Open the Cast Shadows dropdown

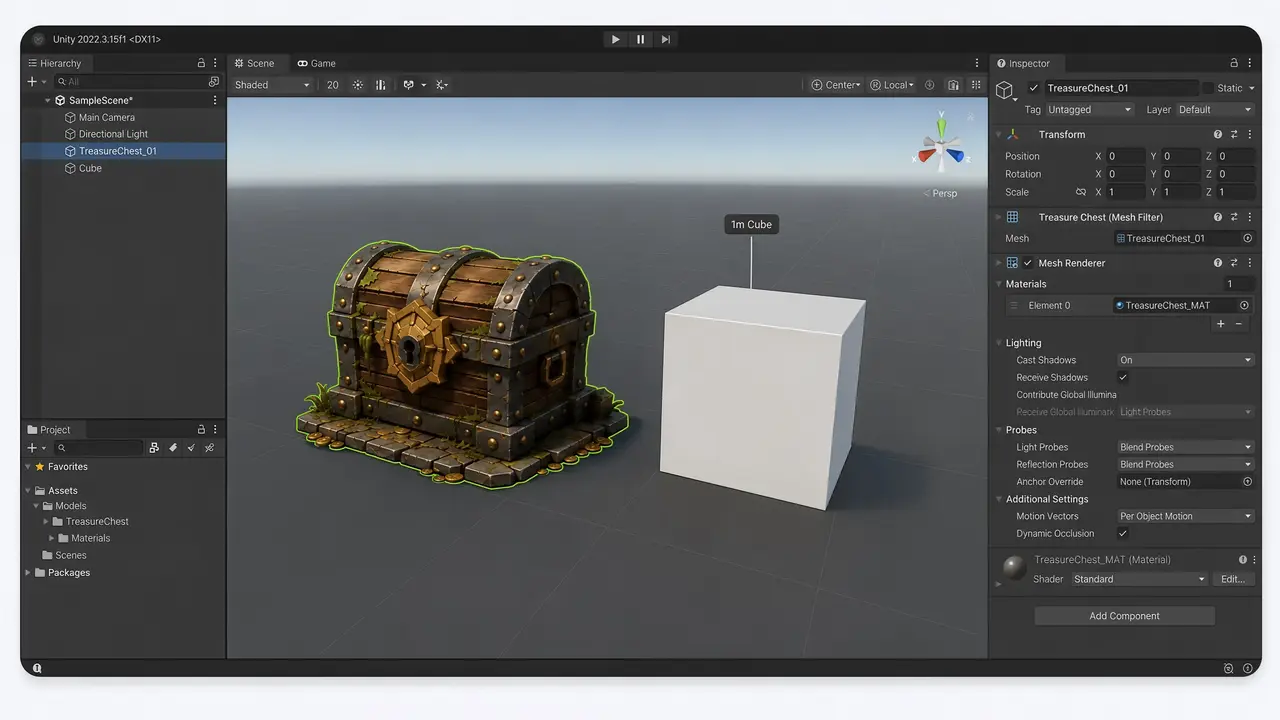[x=1185, y=360]
